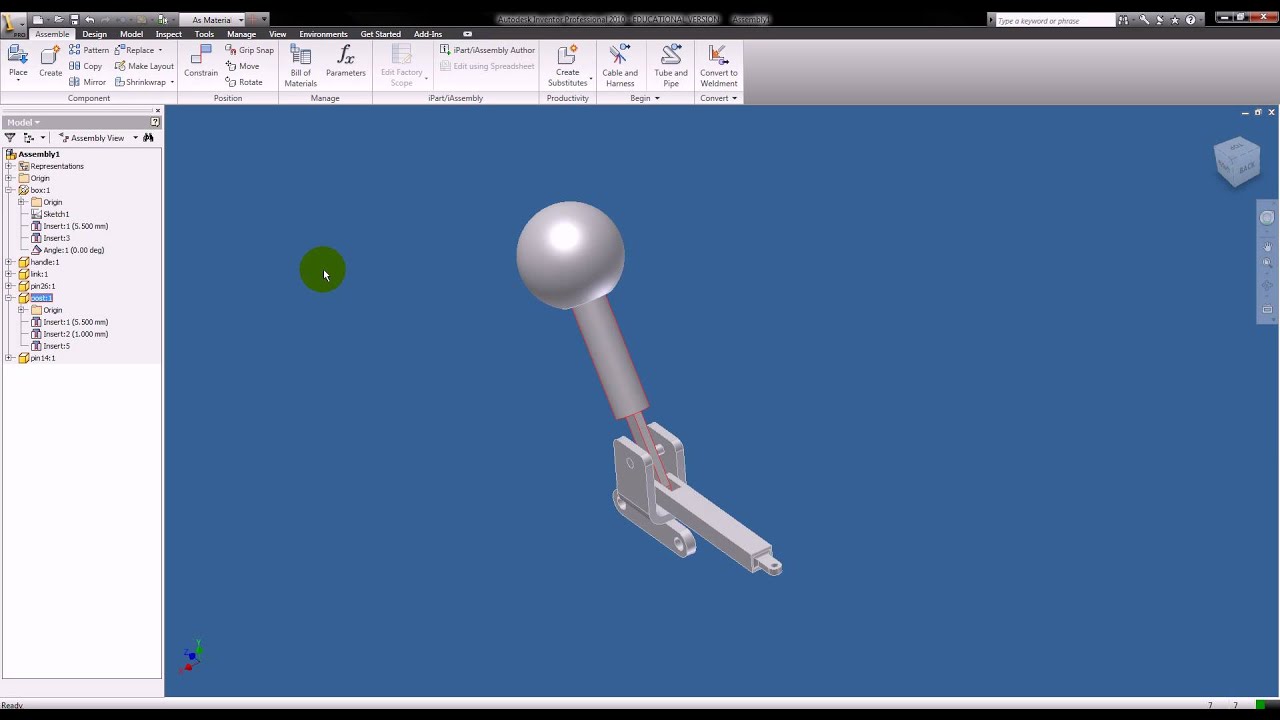Click the Create component icon
The height and width of the screenshot is (720, 1280).
[50, 62]
